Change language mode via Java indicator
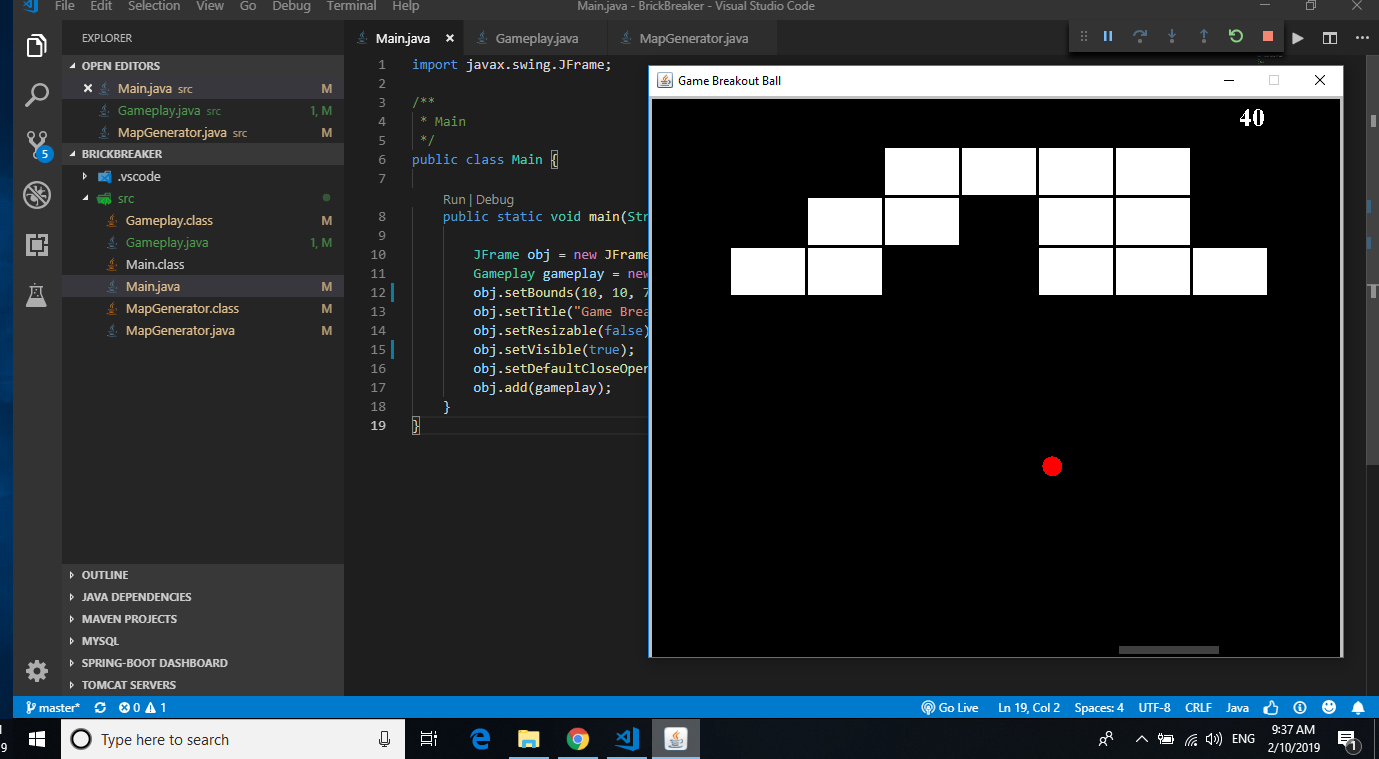Screen dimensions: 1379x759 click(1237, 707)
